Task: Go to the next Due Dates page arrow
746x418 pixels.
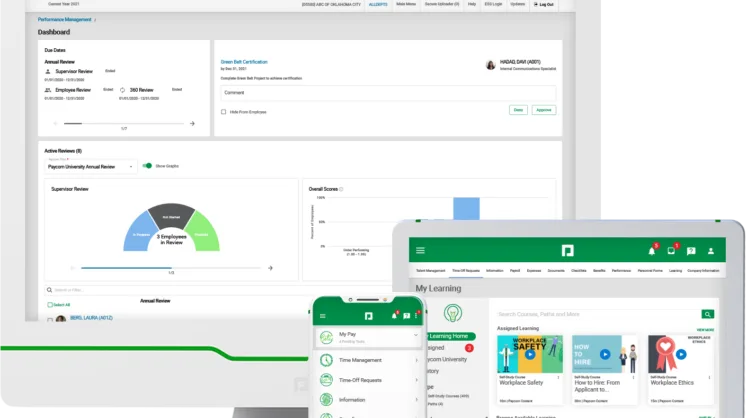Action: [x=192, y=124]
